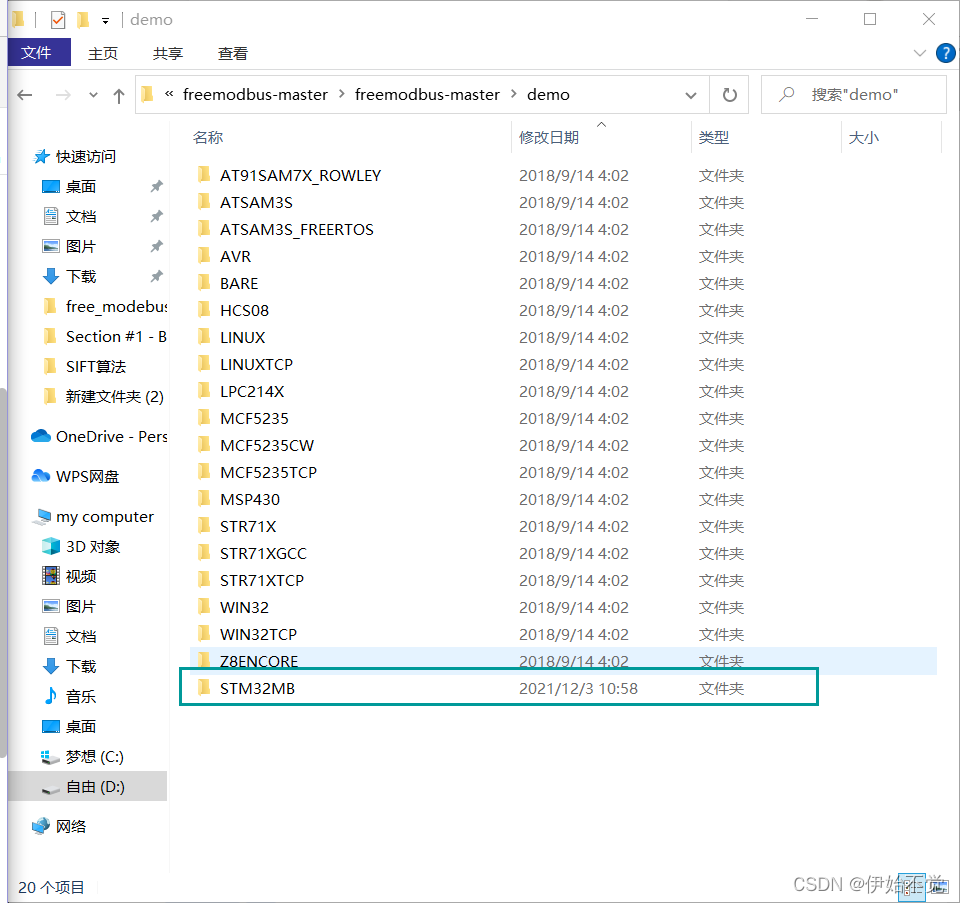
Task: Click first freemodbus-master breadcrumb segment
Action: pyautogui.click(x=255, y=95)
